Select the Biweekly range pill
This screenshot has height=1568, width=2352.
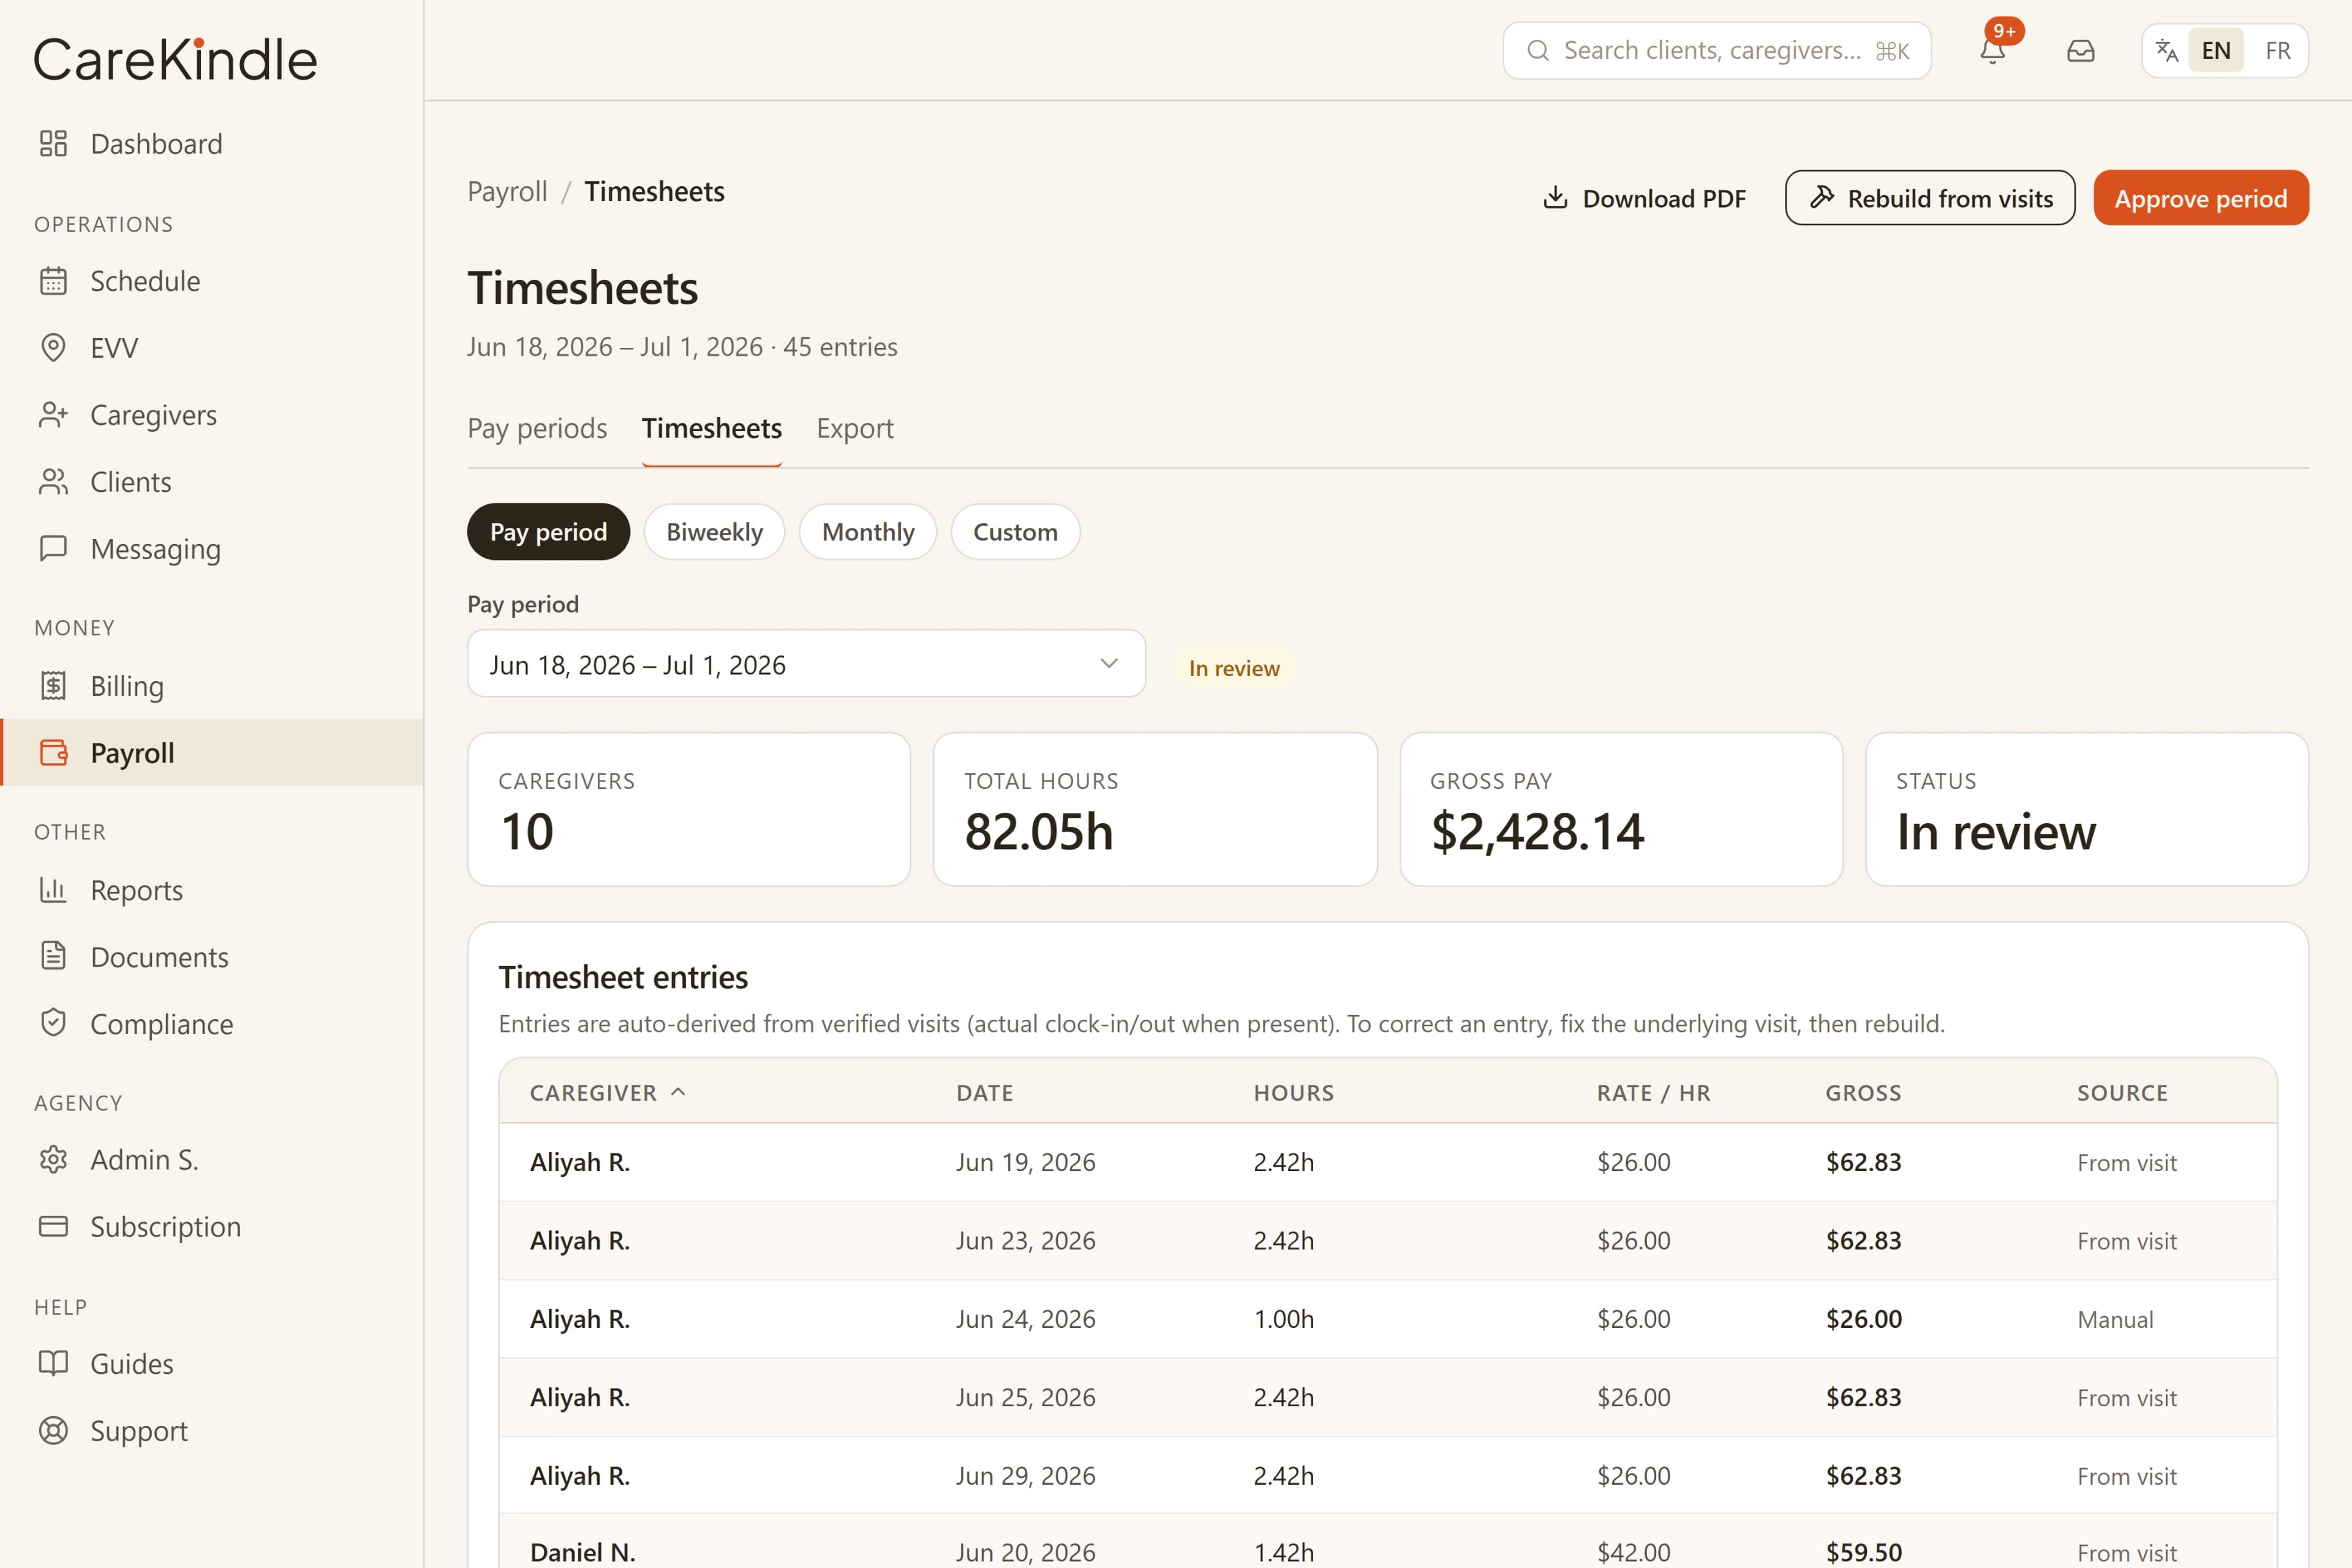tap(714, 532)
